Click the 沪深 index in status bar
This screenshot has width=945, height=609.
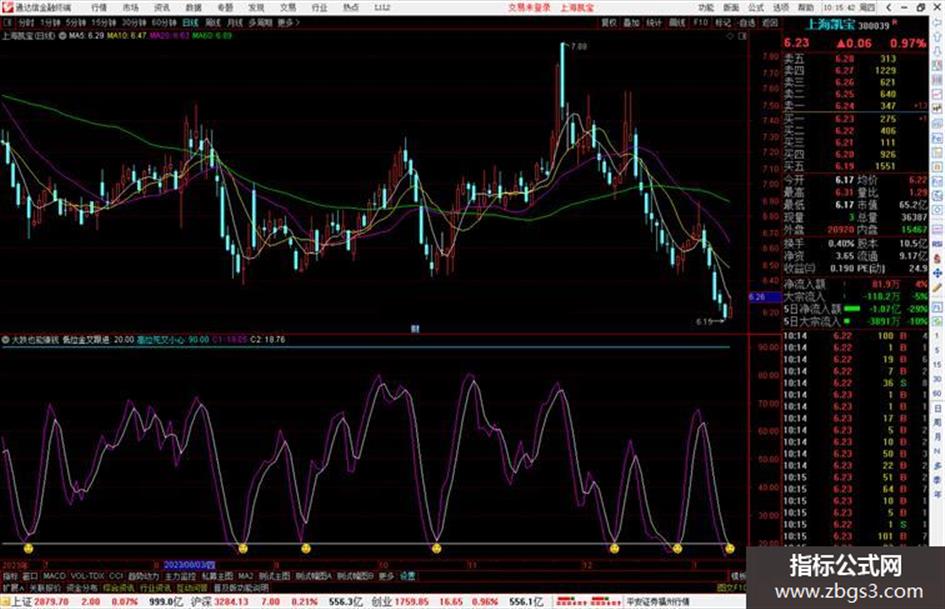(x=201, y=601)
